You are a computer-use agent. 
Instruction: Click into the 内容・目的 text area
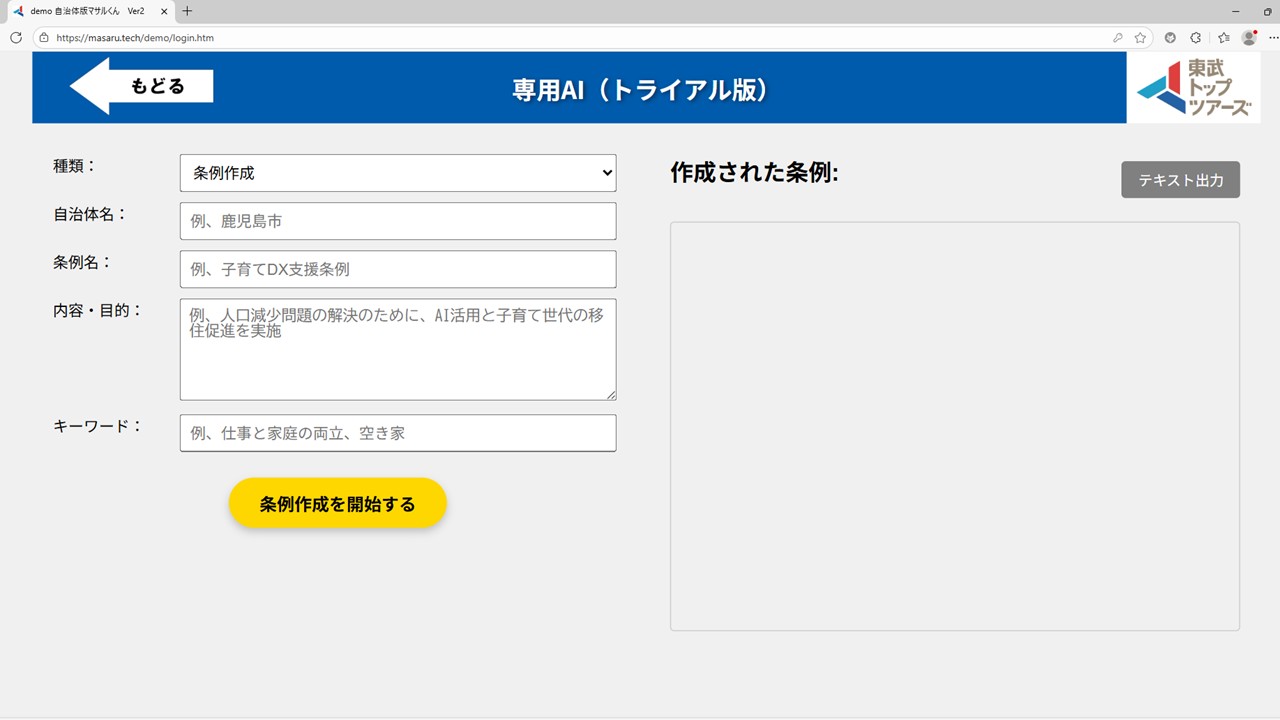[398, 349]
